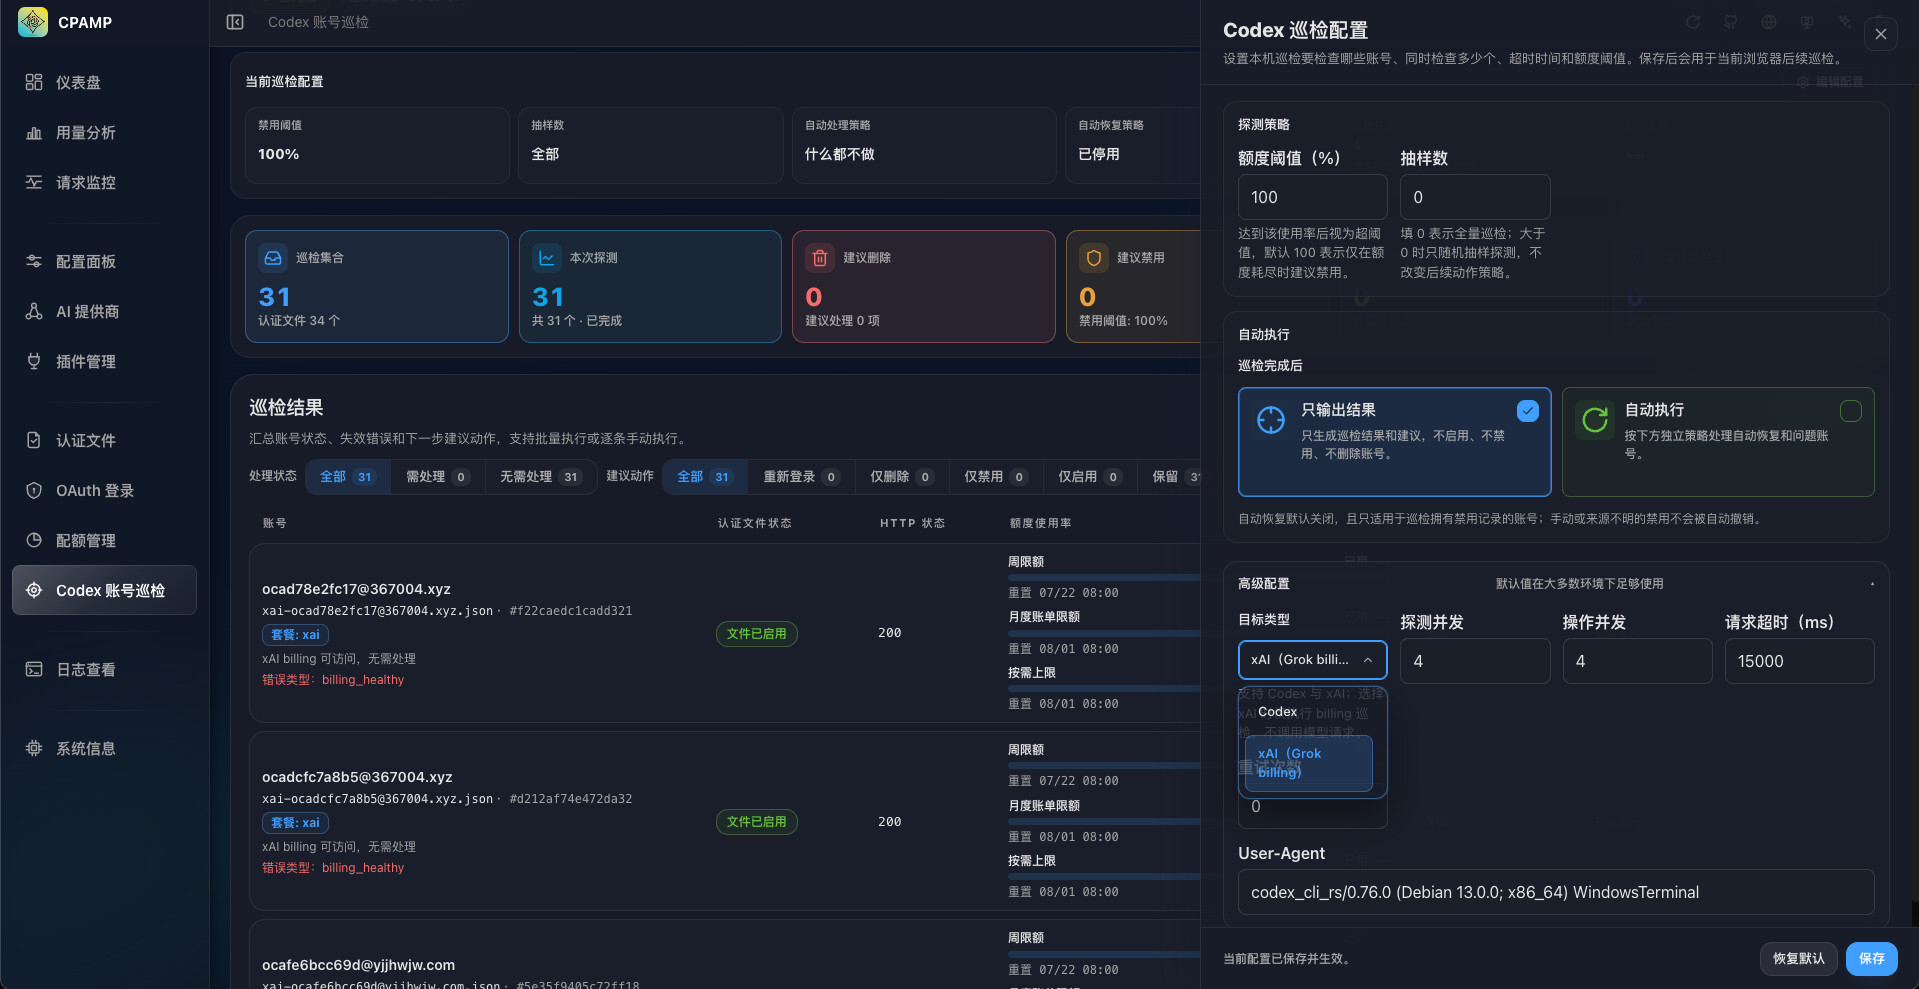This screenshot has width=1919, height=989.
Task: Click the 建议删除 trash icon
Action: pyautogui.click(x=820, y=258)
